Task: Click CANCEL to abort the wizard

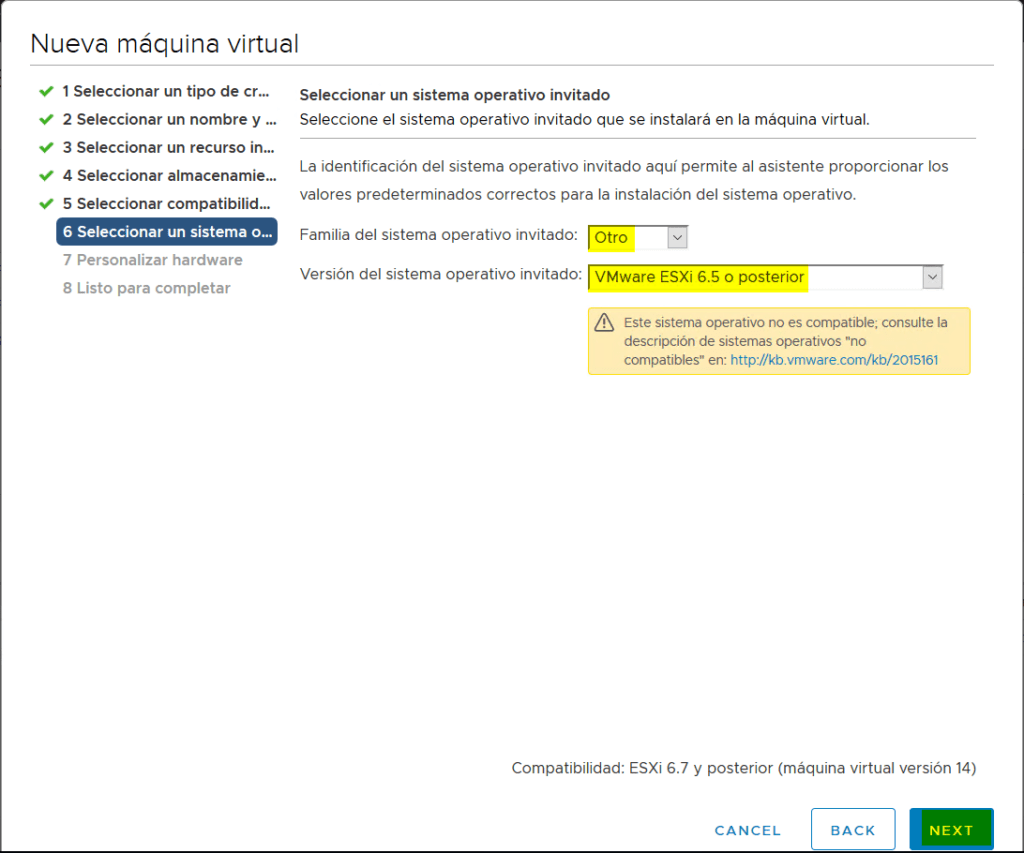Action: coord(747,830)
